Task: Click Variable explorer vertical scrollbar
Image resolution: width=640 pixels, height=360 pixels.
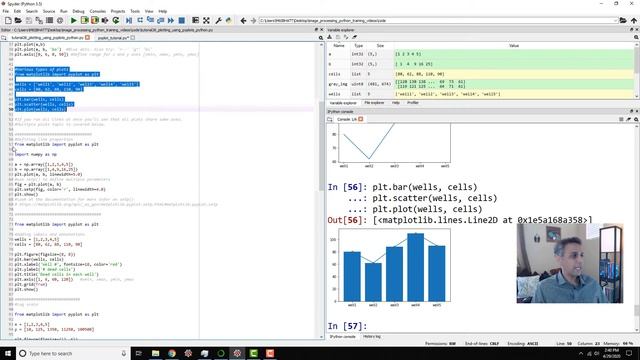Action: [637, 70]
